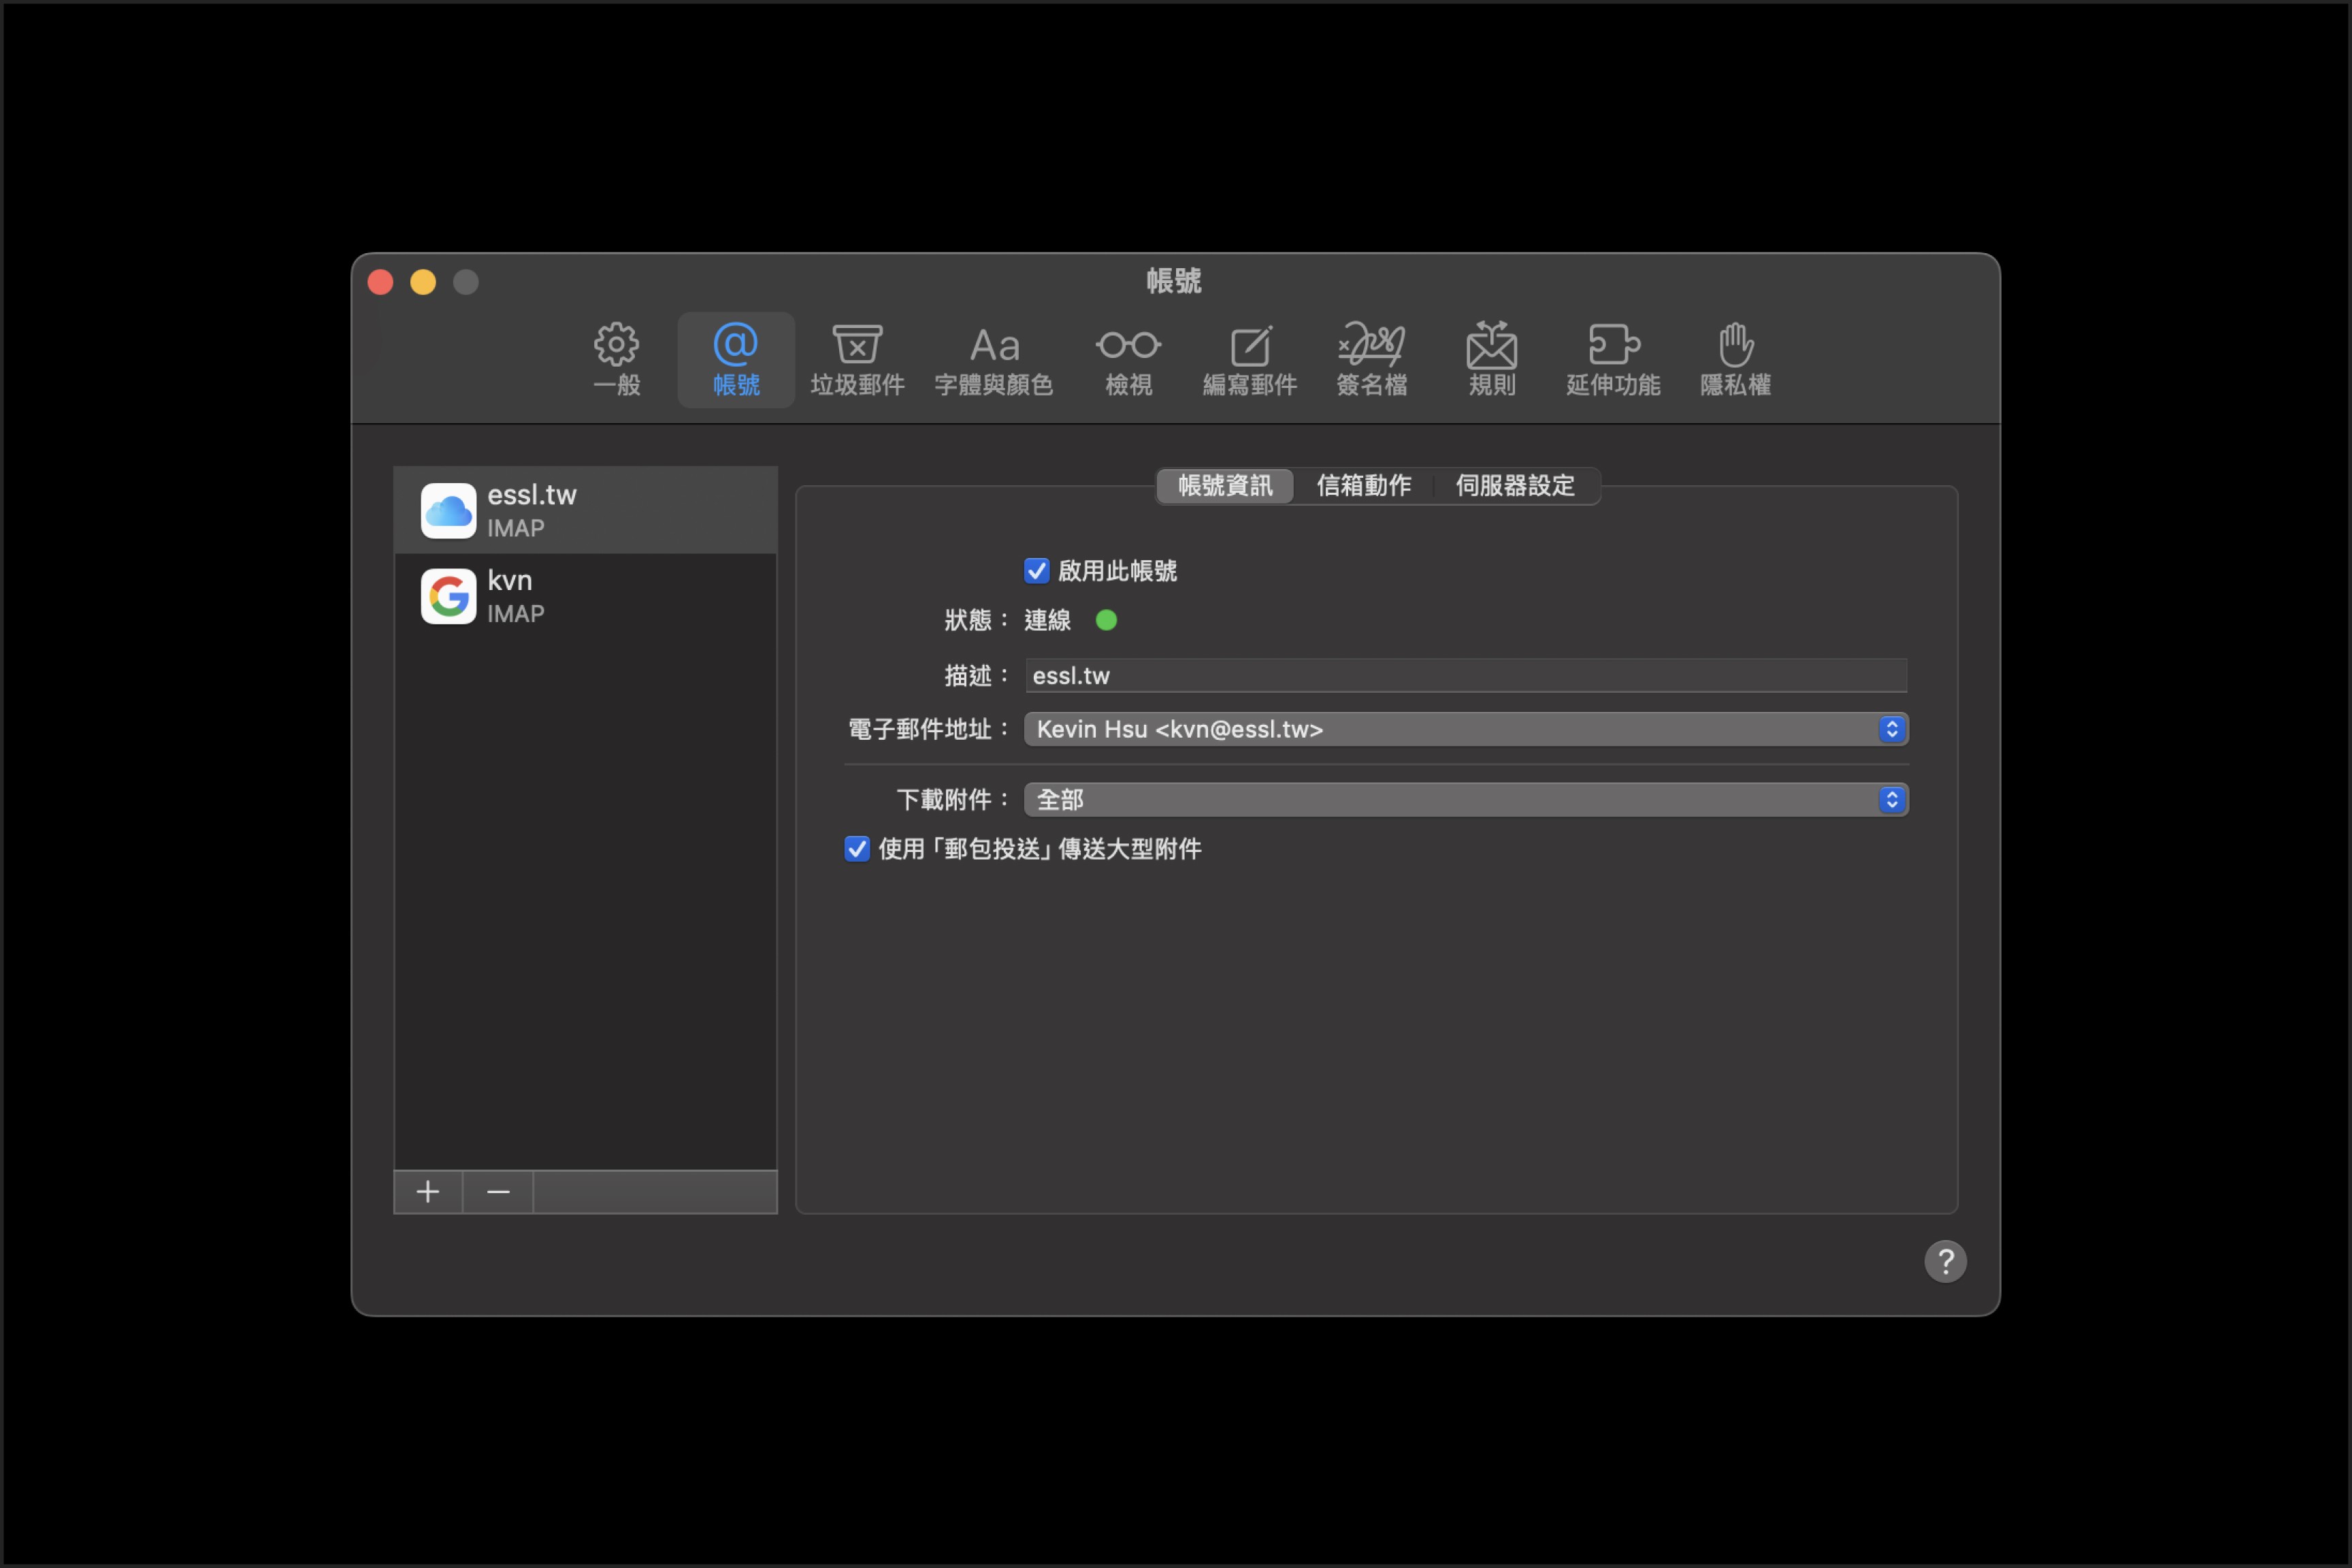
Task: Switch to the 伺服器設定 tab
Action: [1514, 486]
